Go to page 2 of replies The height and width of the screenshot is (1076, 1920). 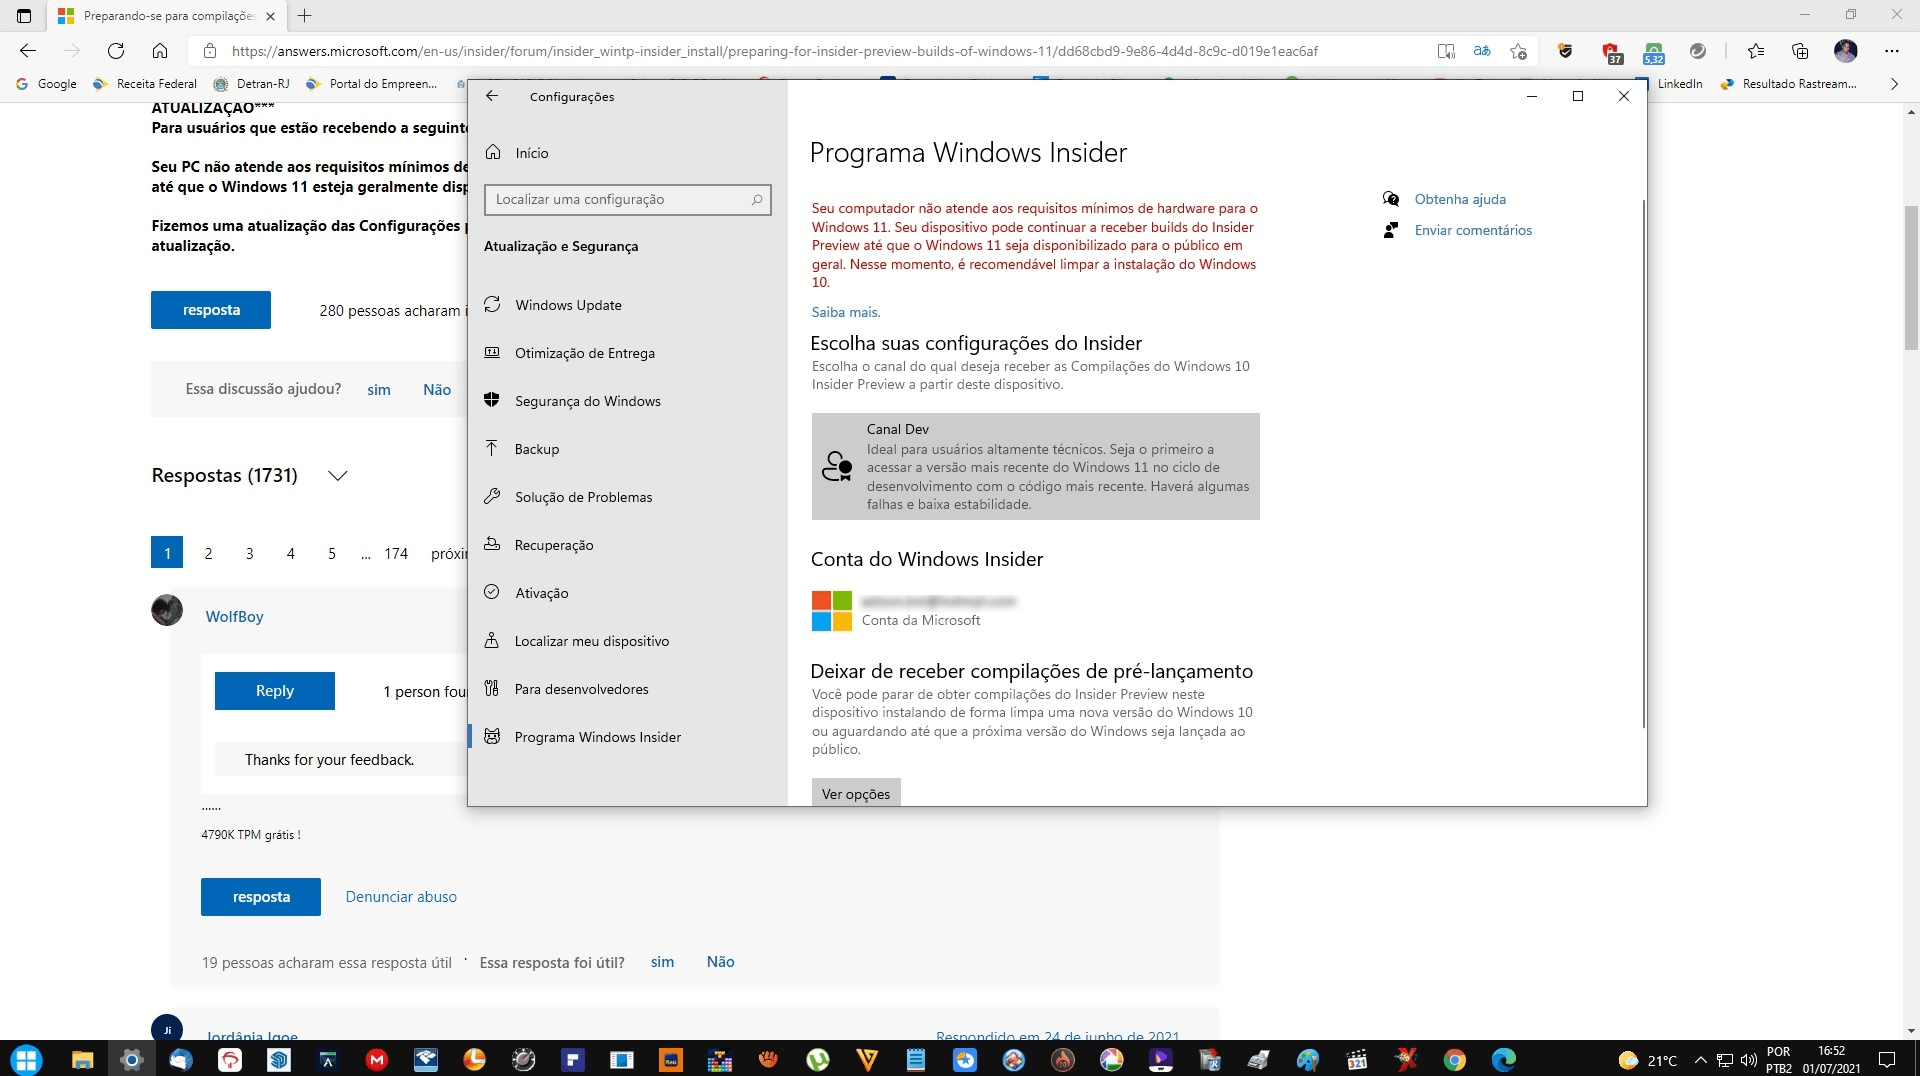(208, 553)
